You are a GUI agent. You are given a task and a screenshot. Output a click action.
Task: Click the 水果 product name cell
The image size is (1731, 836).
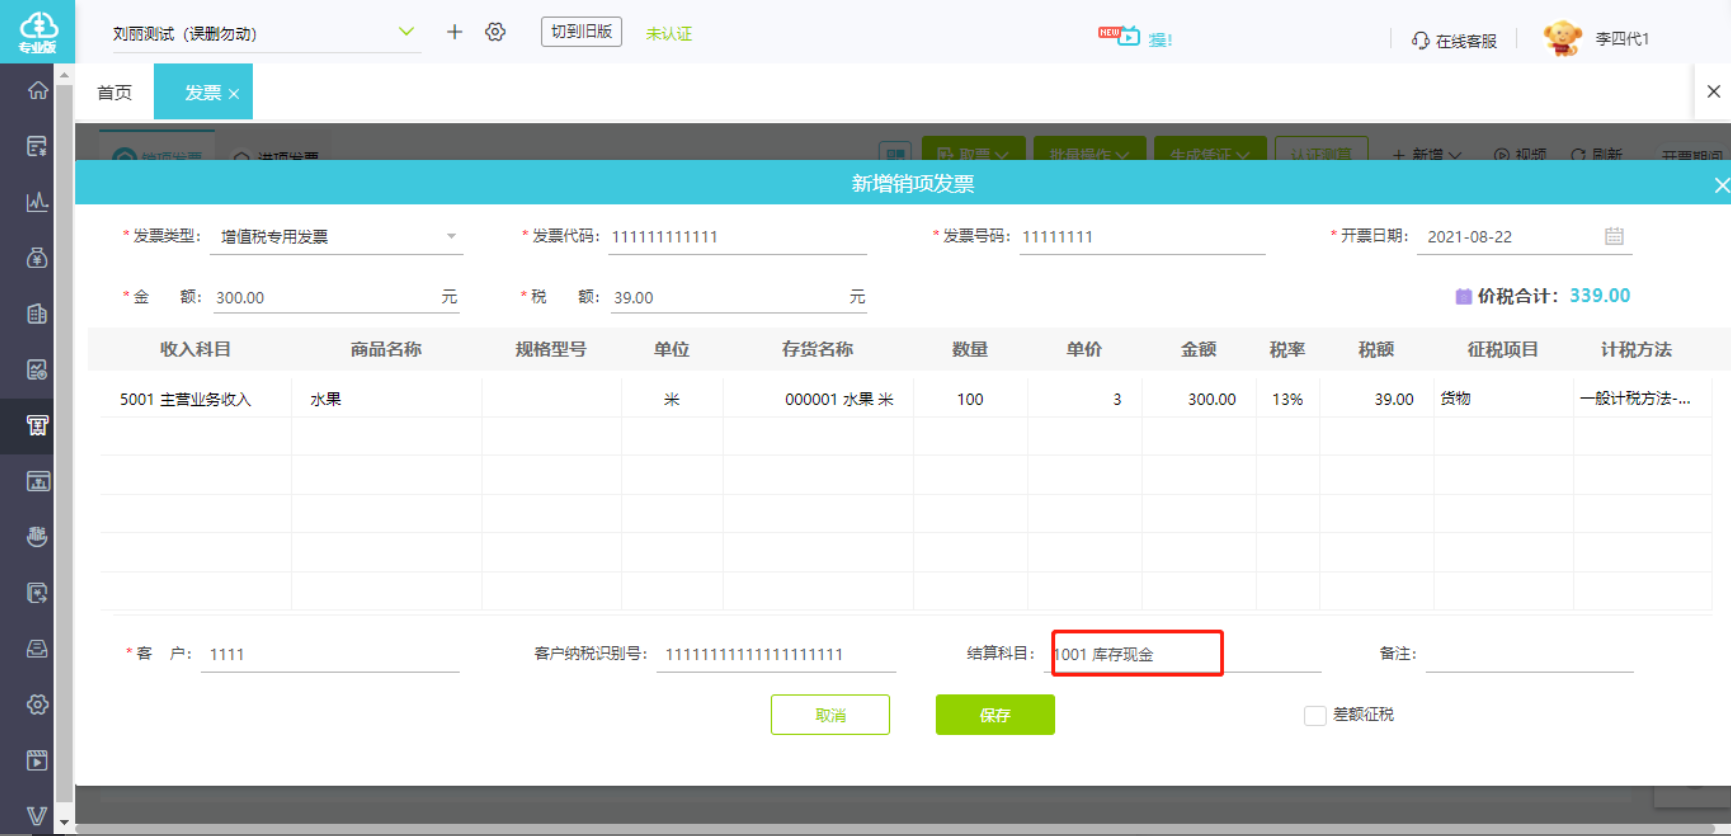pyautogui.click(x=386, y=399)
